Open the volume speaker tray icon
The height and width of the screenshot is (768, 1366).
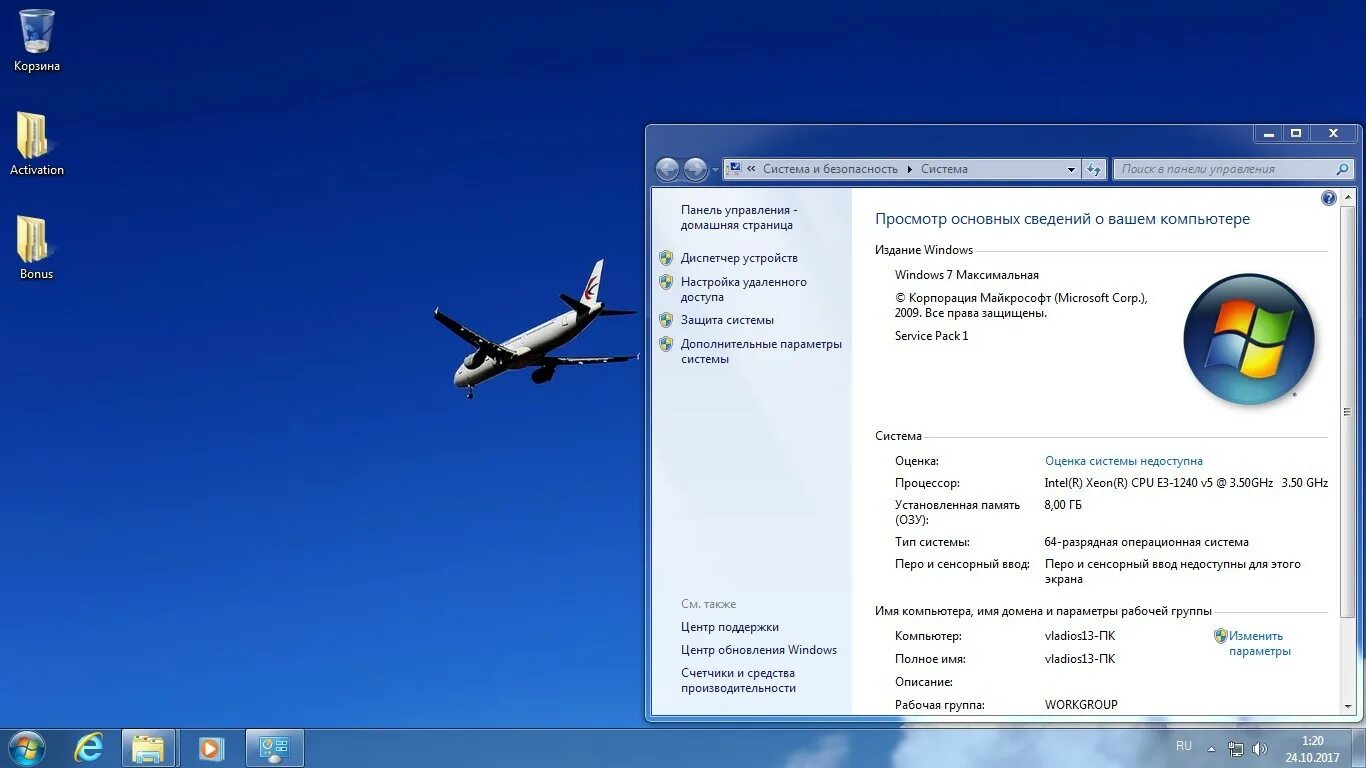1260,748
